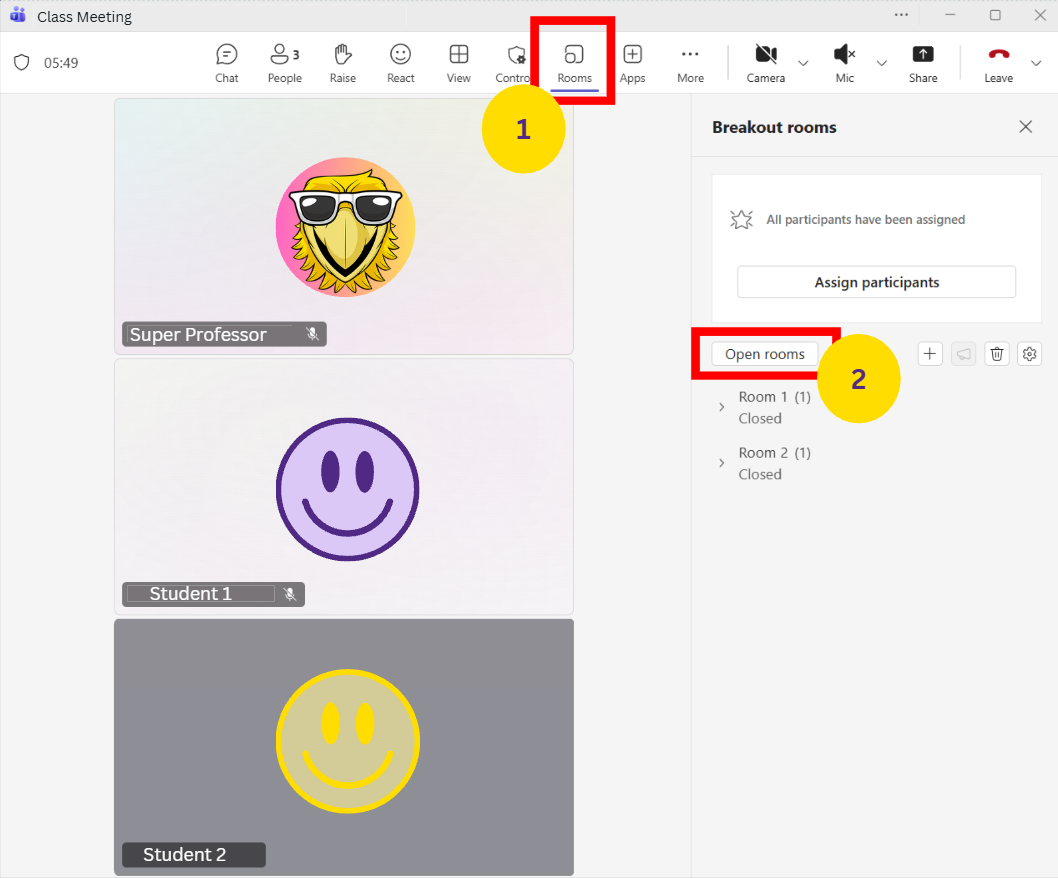Open the Mic options dropdown arrow
This screenshot has height=878, width=1058.
pyautogui.click(x=881, y=63)
